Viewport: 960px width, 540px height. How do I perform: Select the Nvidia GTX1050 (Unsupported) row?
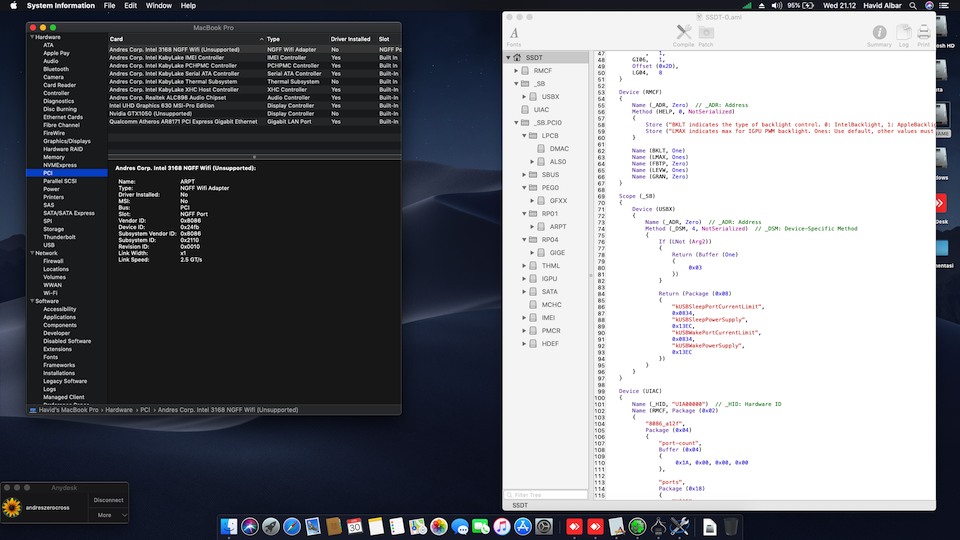[150, 113]
